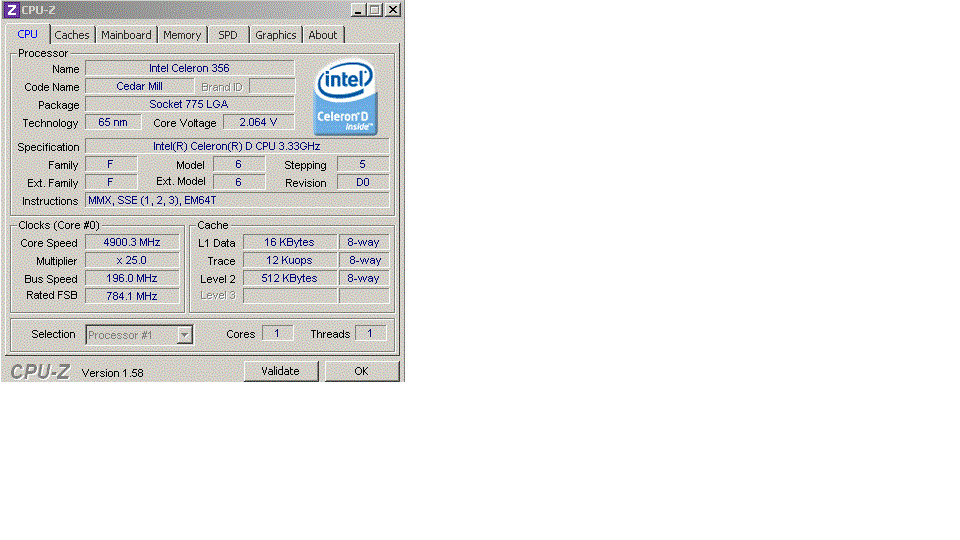Click the Validate button

tap(280, 371)
